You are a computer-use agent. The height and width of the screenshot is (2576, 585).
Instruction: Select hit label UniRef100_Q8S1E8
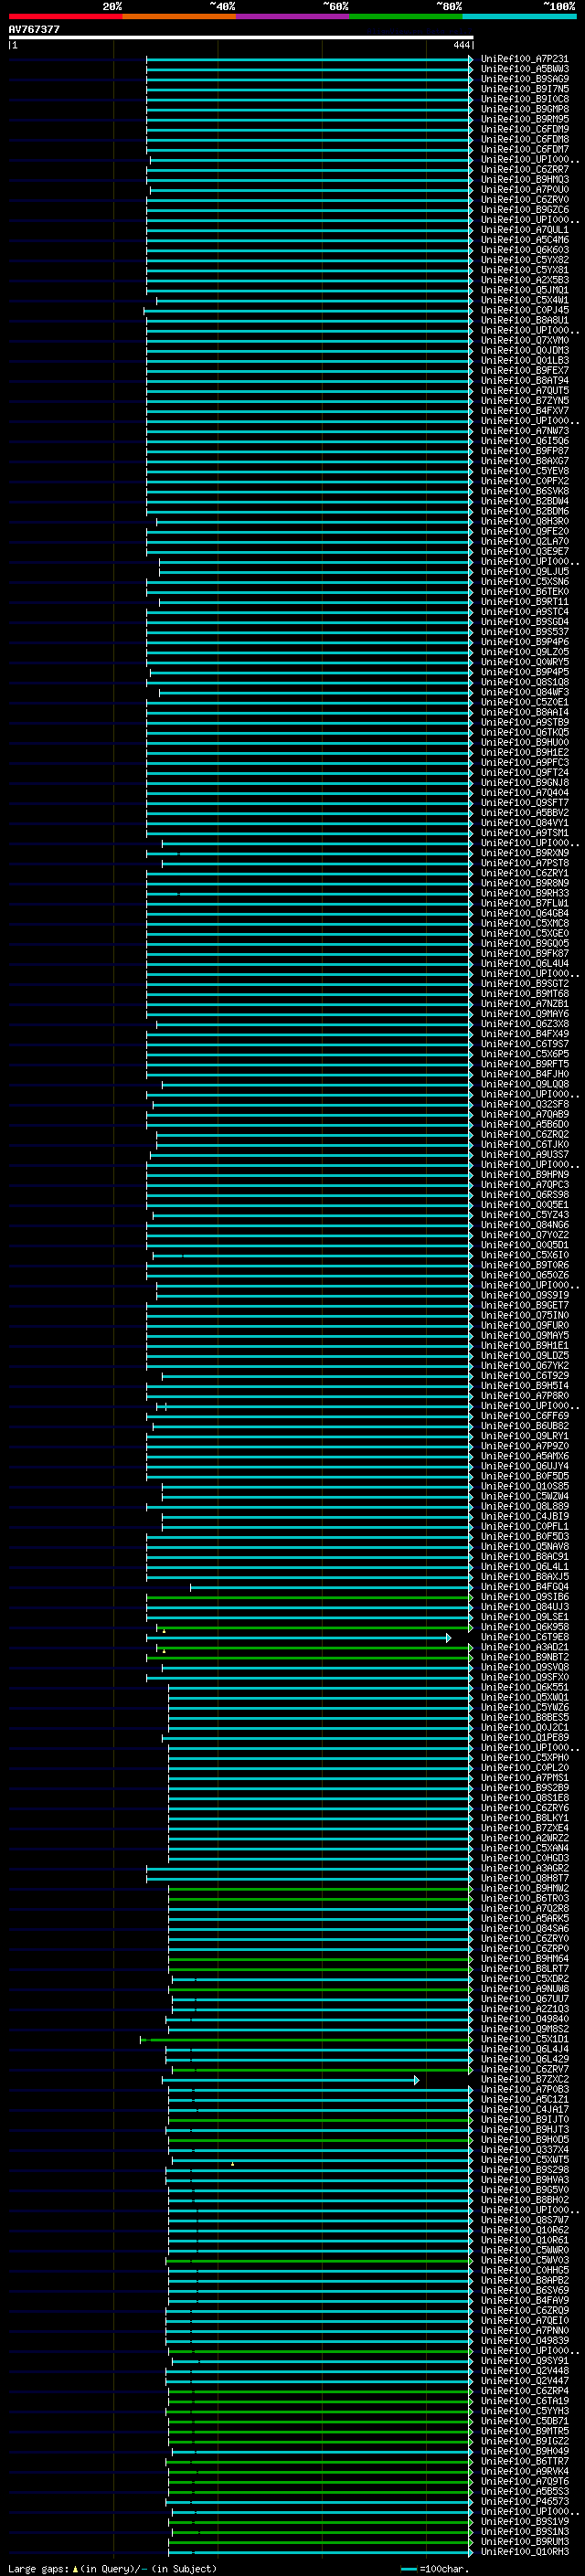point(524,1798)
